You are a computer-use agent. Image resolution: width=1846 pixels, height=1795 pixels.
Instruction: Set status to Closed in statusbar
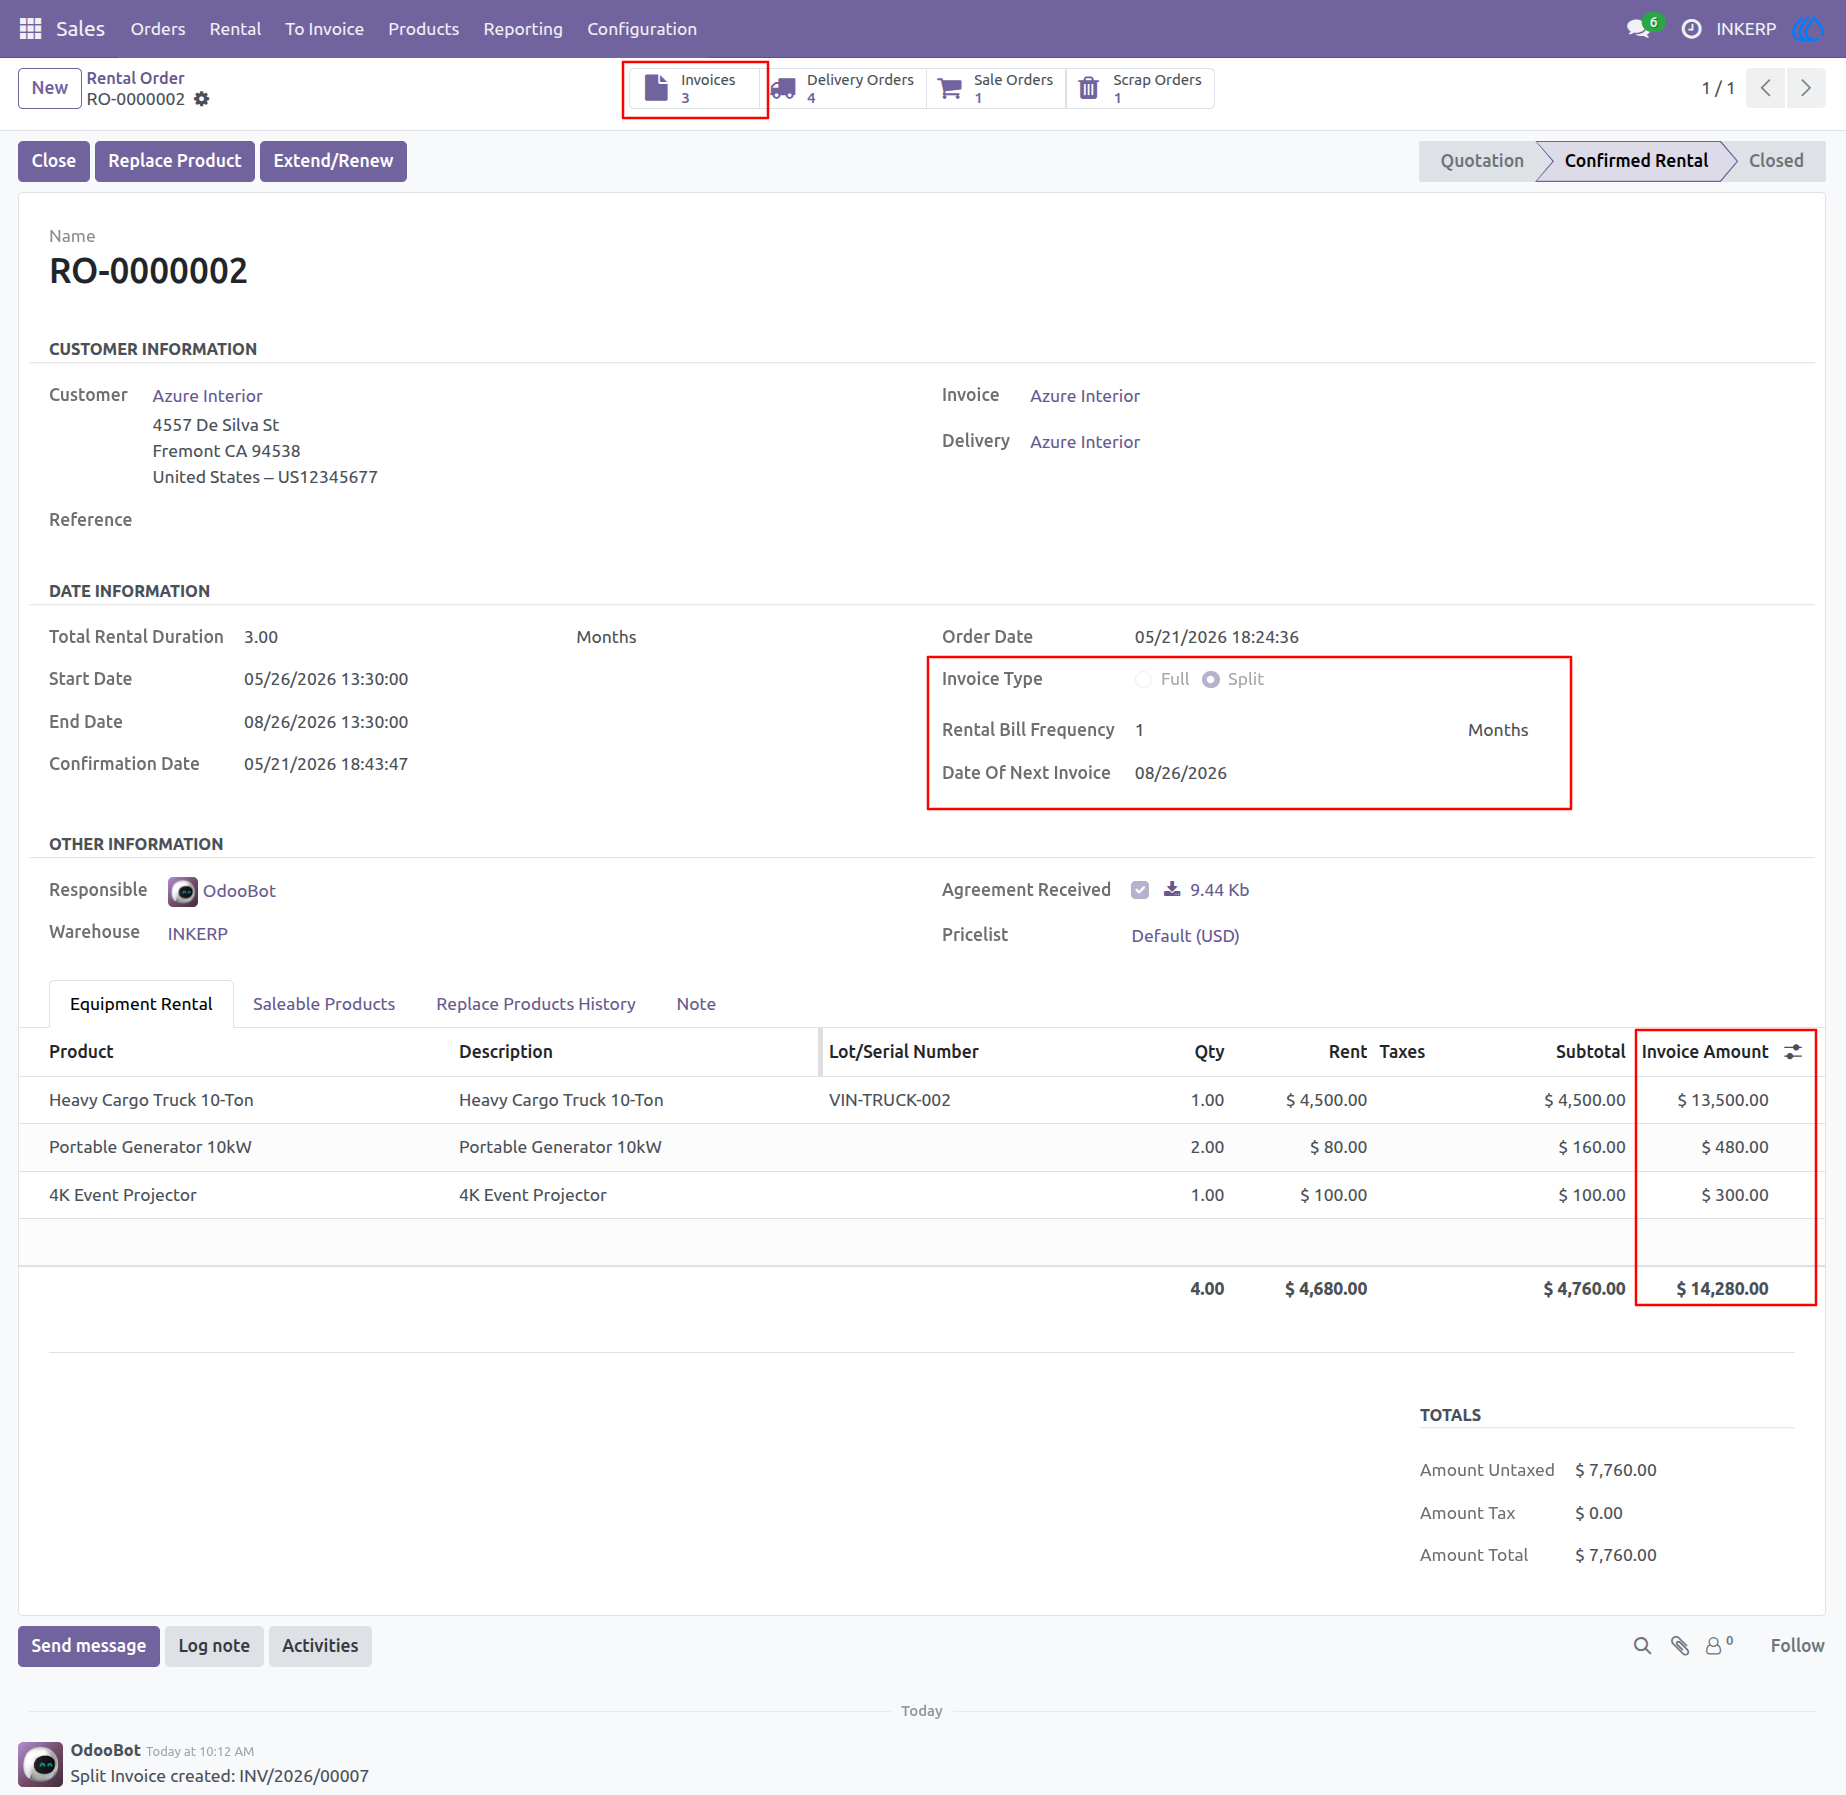coord(1776,161)
